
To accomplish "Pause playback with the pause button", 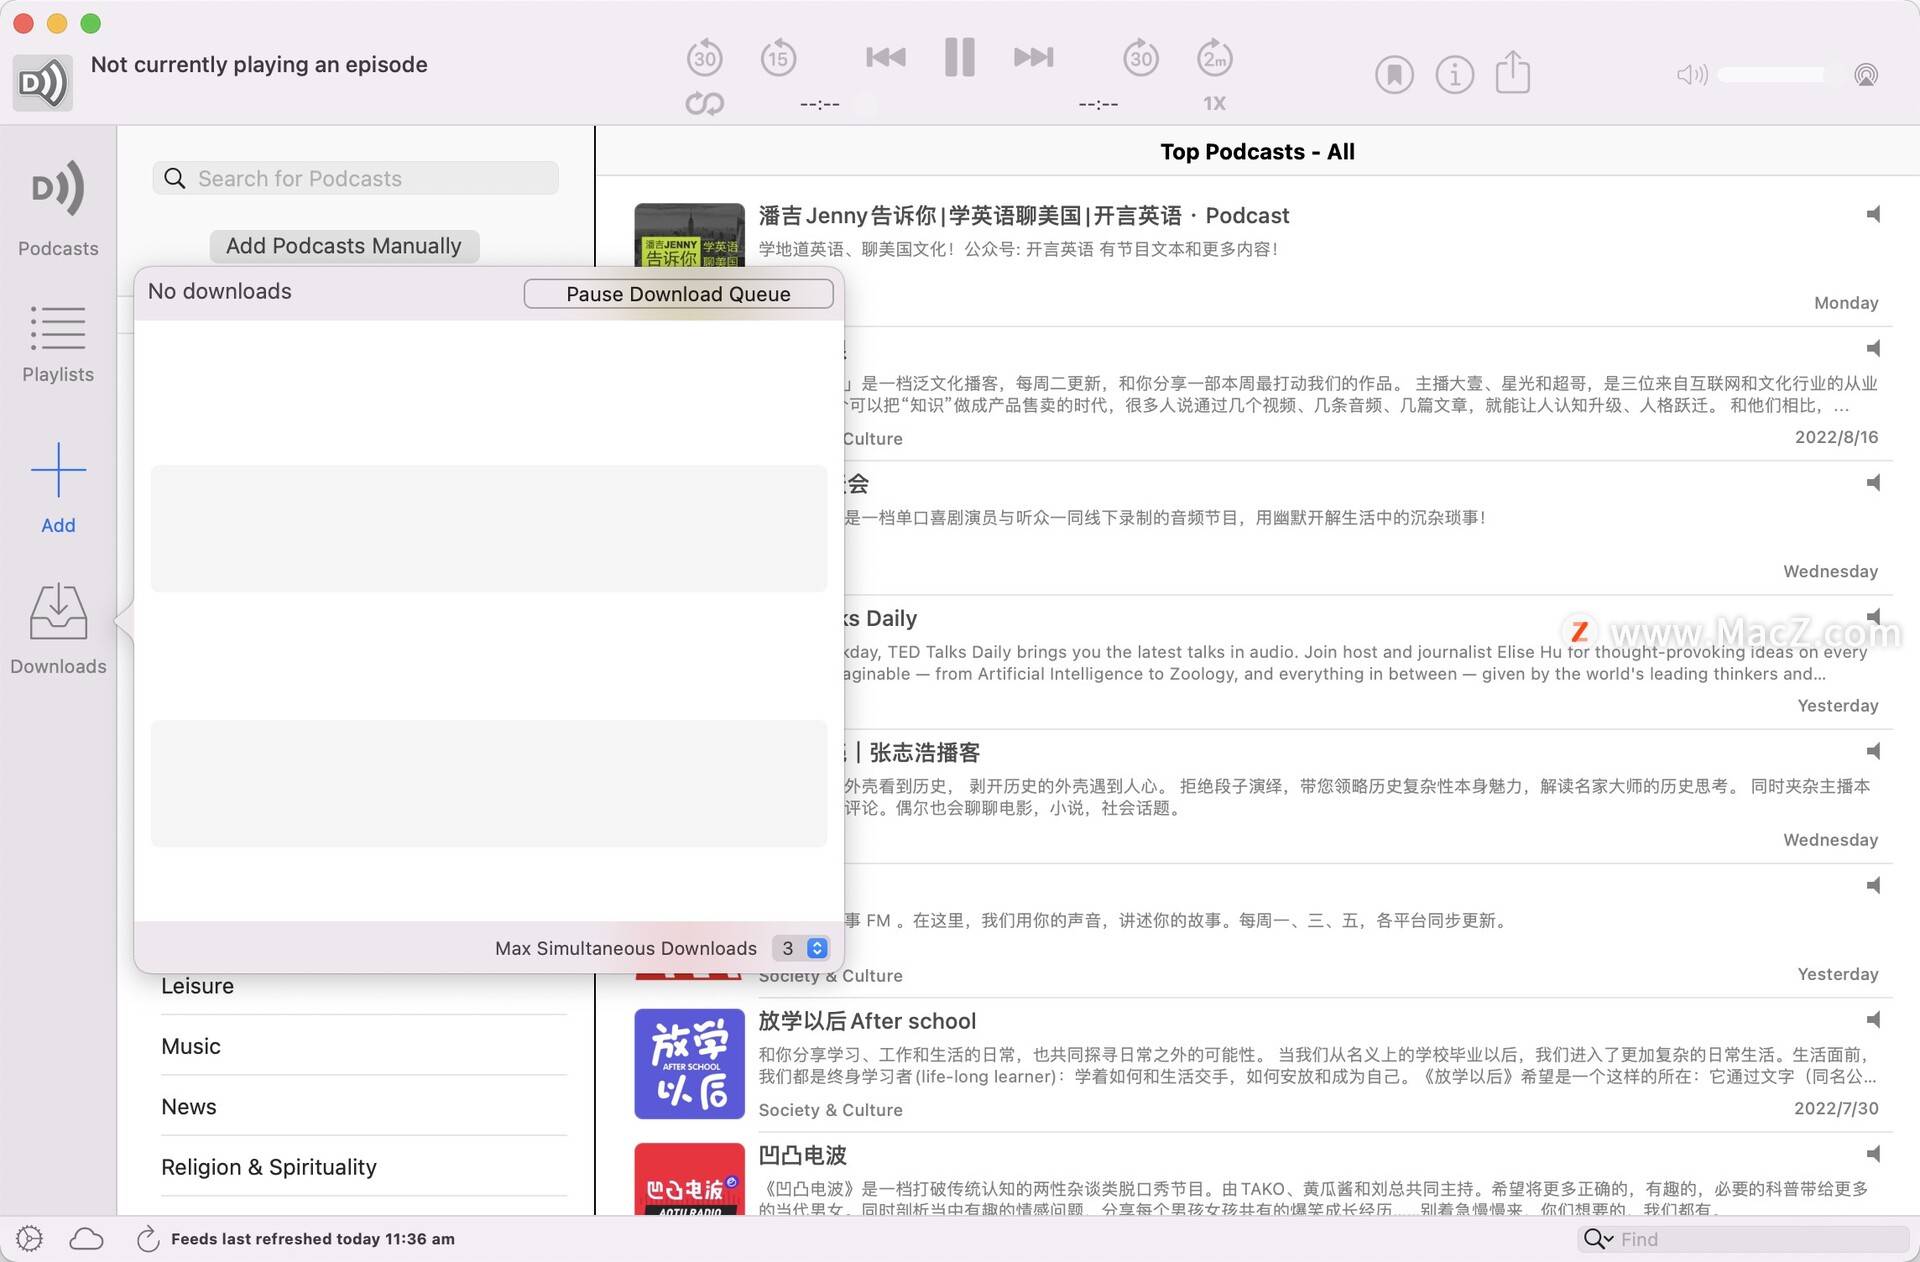I will coord(960,57).
